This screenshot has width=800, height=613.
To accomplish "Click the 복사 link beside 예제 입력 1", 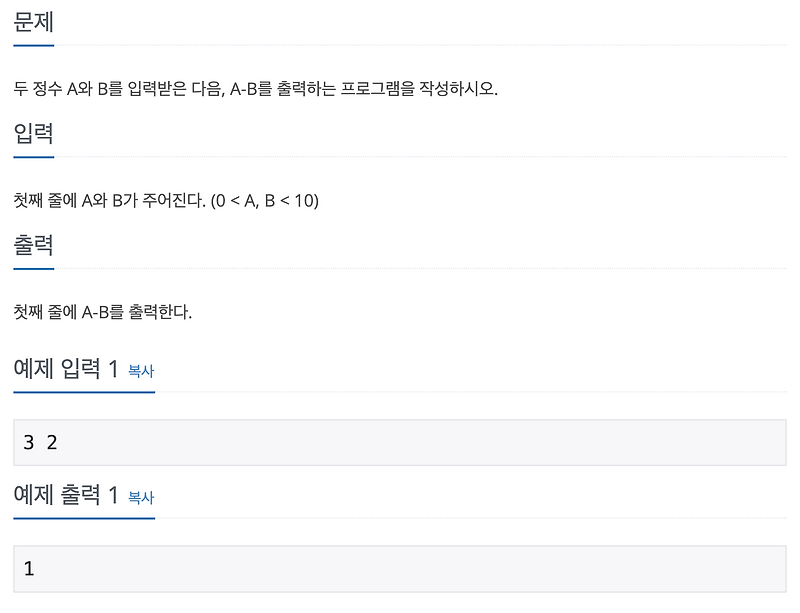I will tap(140, 372).
